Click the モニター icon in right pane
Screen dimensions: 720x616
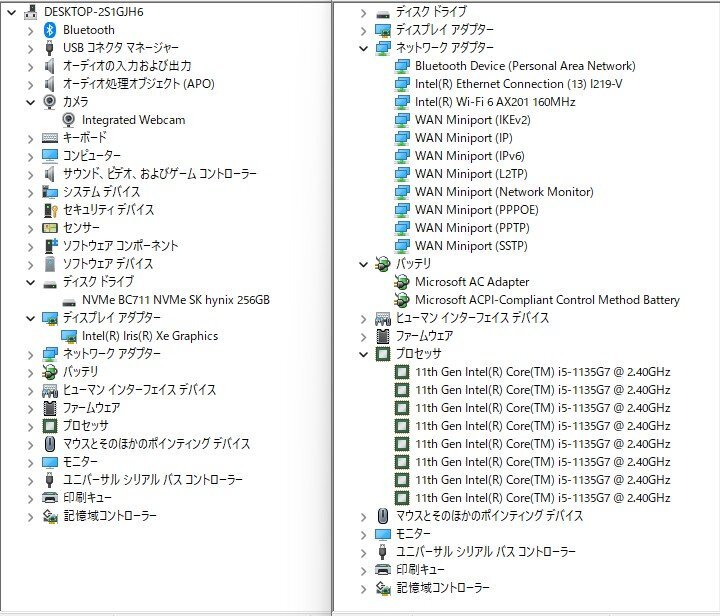382,534
